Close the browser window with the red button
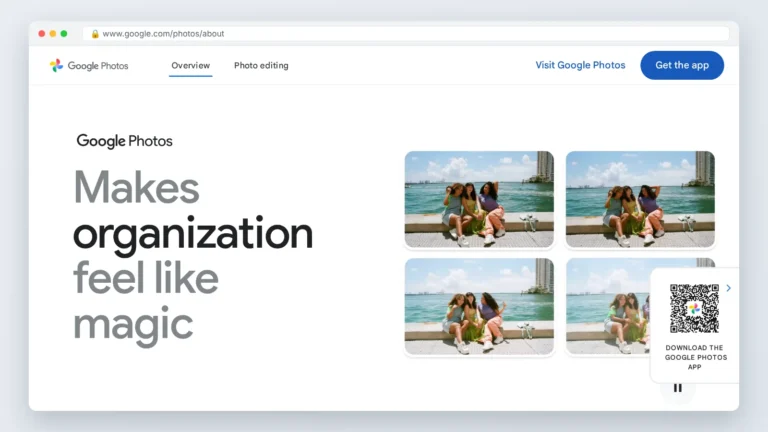Viewport: 768px width, 432px height. point(42,34)
